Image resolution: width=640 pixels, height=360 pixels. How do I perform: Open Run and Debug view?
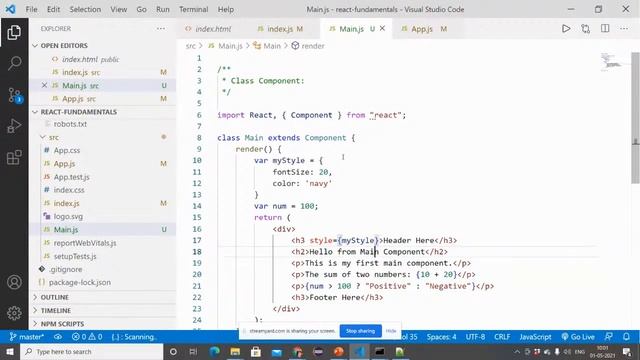(x=14, y=126)
